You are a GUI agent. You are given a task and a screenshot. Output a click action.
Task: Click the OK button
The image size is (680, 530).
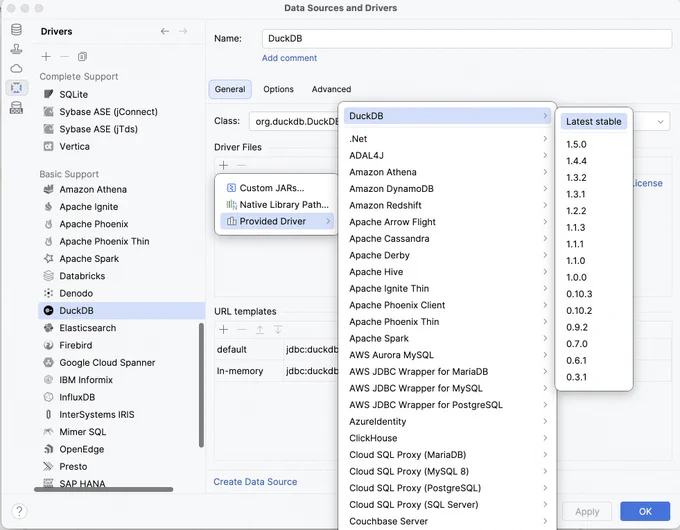[x=645, y=511]
